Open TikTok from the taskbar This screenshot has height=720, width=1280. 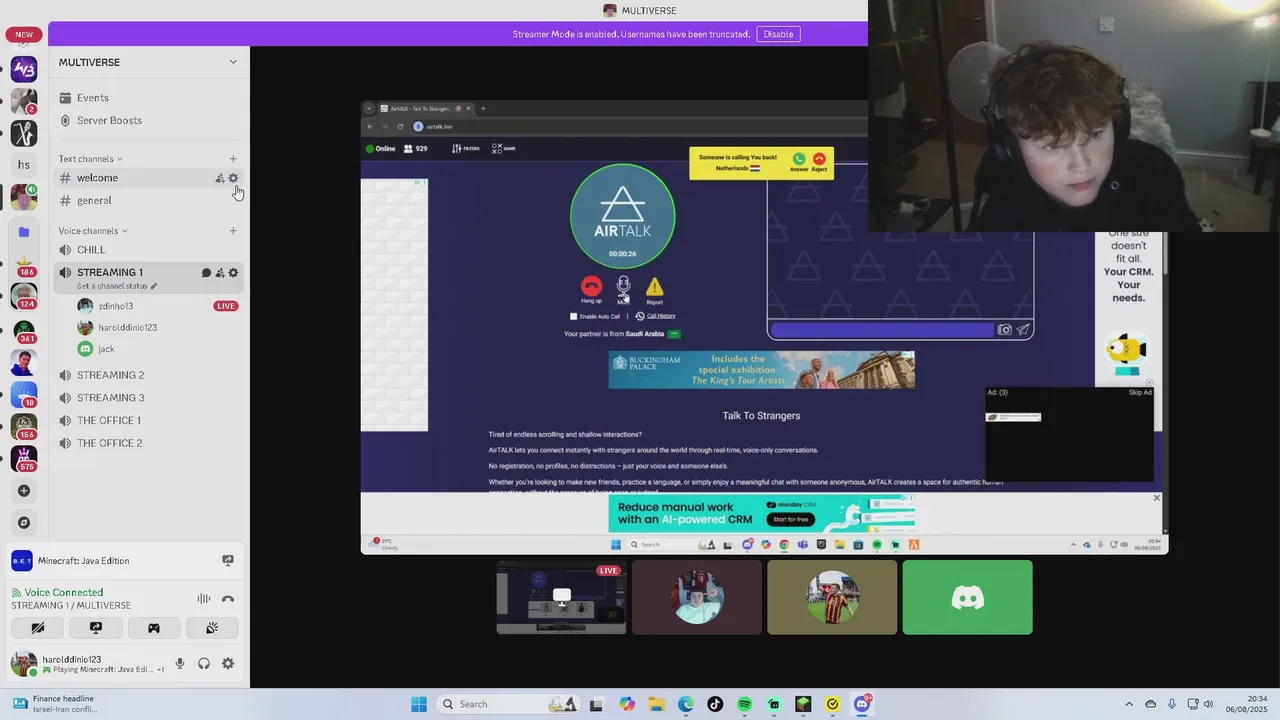point(715,704)
